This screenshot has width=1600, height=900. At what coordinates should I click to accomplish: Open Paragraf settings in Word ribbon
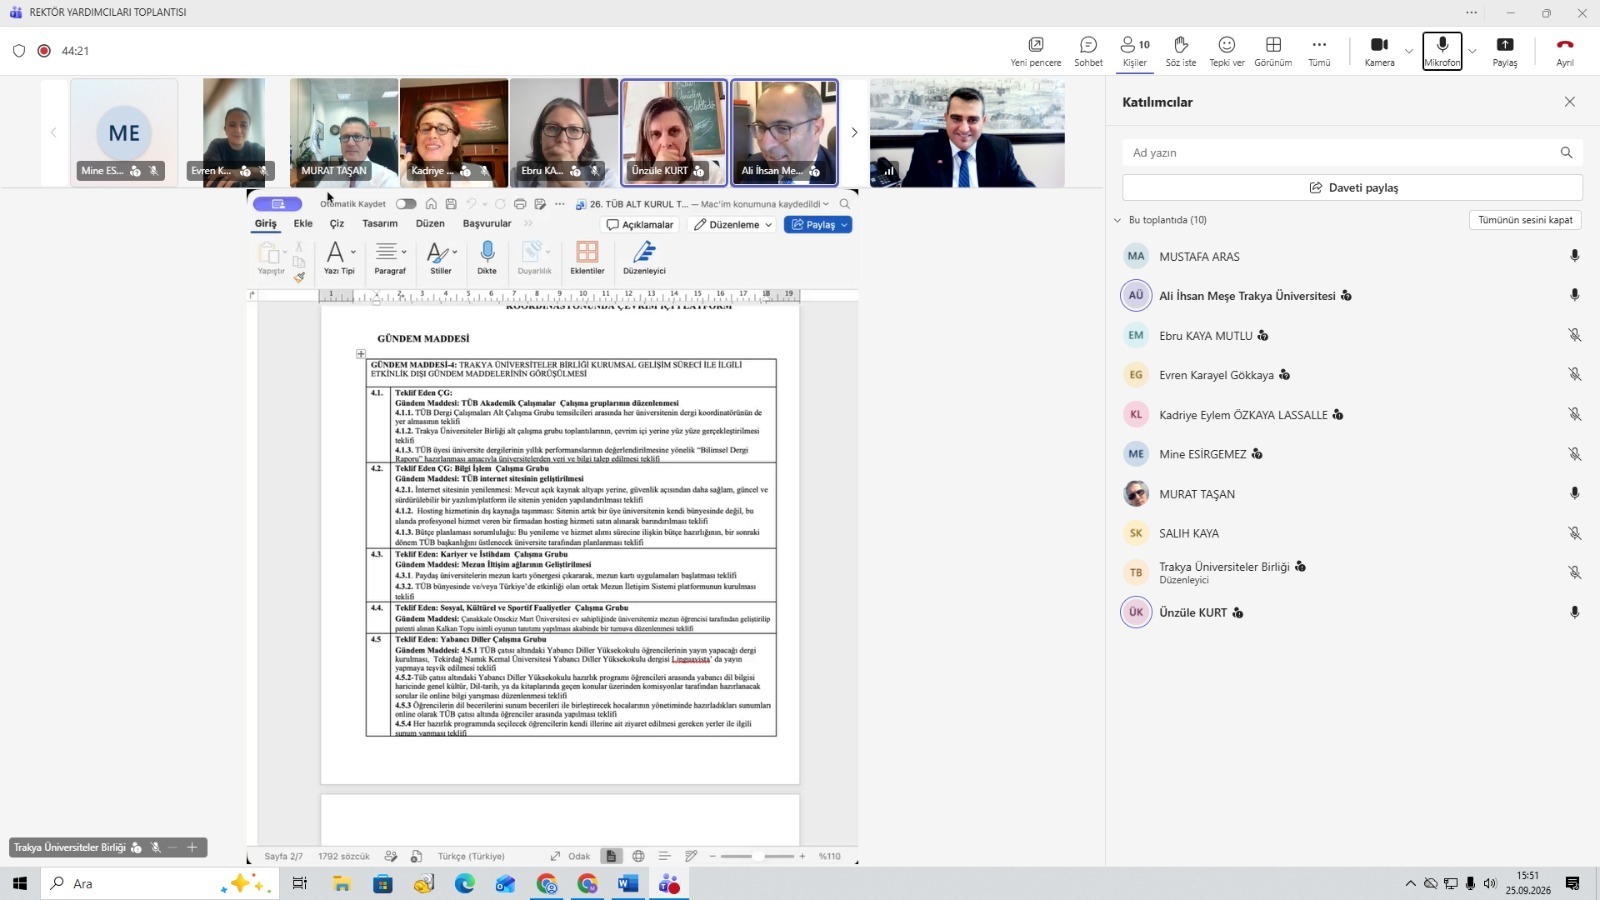click(x=390, y=257)
